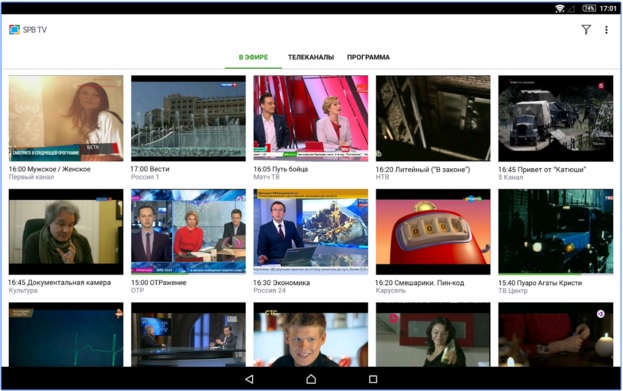This screenshot has width=623, height=391.
Task: Switch to the ТЕЛЕКАНАЛЫ tab
Action: [x=311, y=57]
